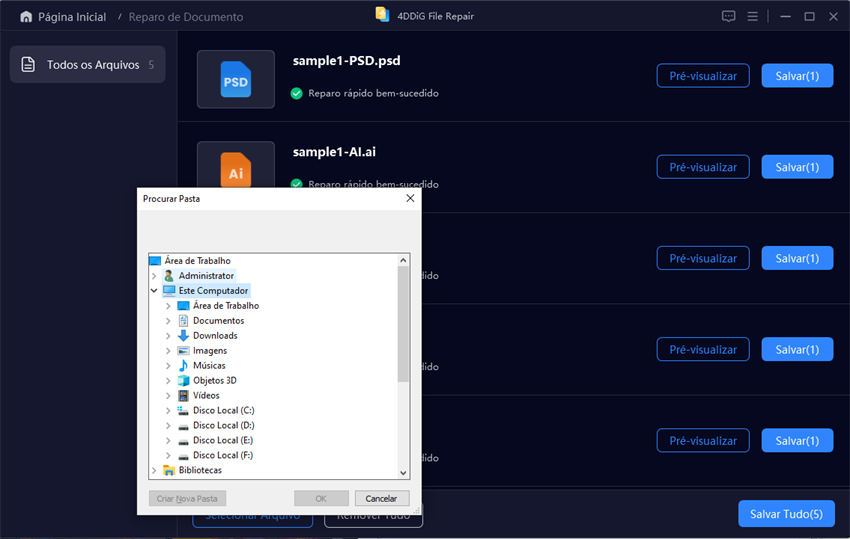850x539 pixels.
Task: Click the Downloads arrow icon
Action: point(183,336)
